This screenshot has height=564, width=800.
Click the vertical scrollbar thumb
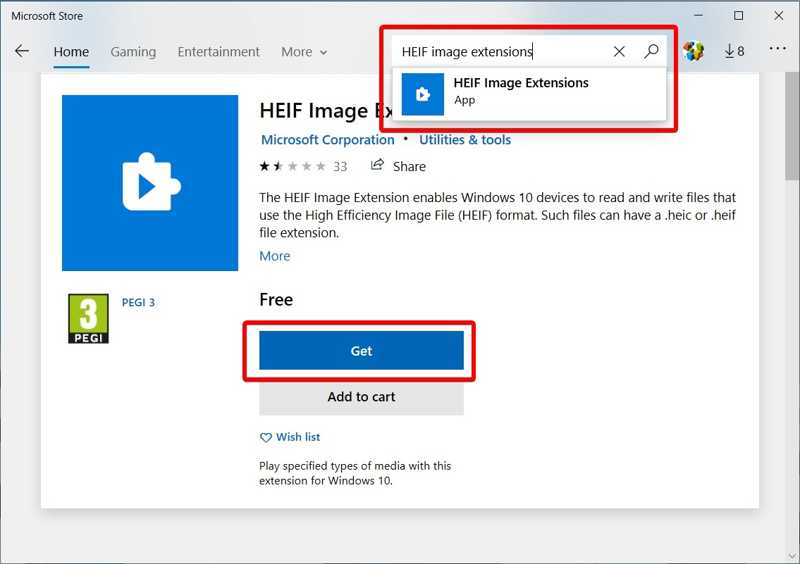coord(792,126)
